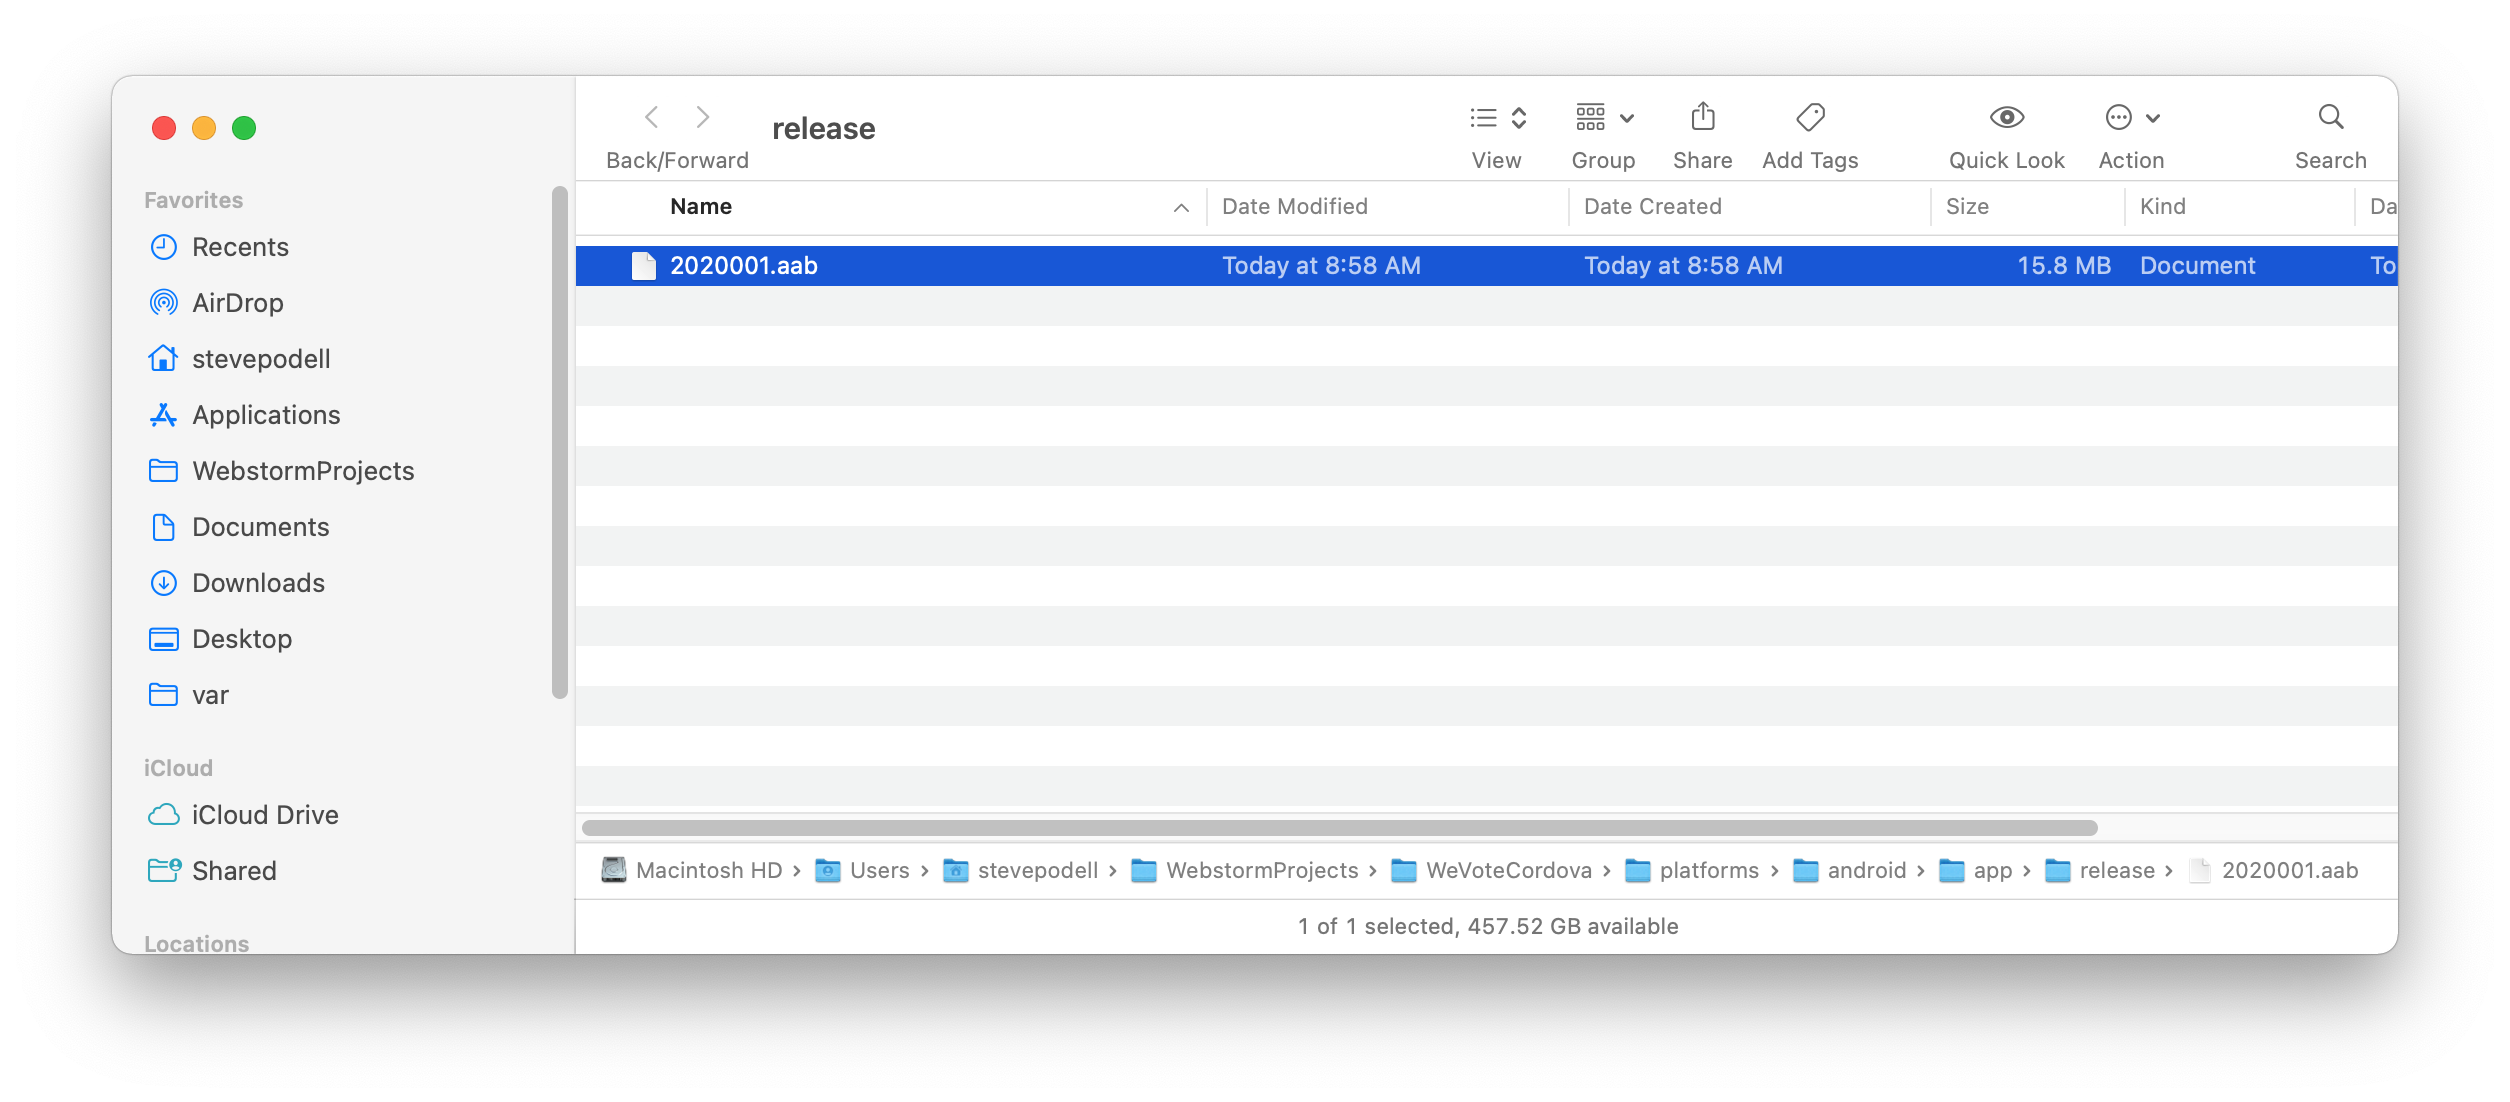The height and width of the screenshot is (1102, 2510).
Task: Click Date Modified column header
Action: [1292, 205]
